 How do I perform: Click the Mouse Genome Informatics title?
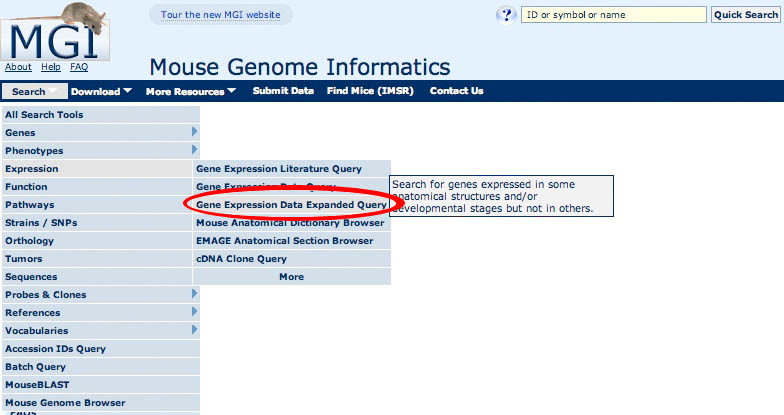(300, 67)
